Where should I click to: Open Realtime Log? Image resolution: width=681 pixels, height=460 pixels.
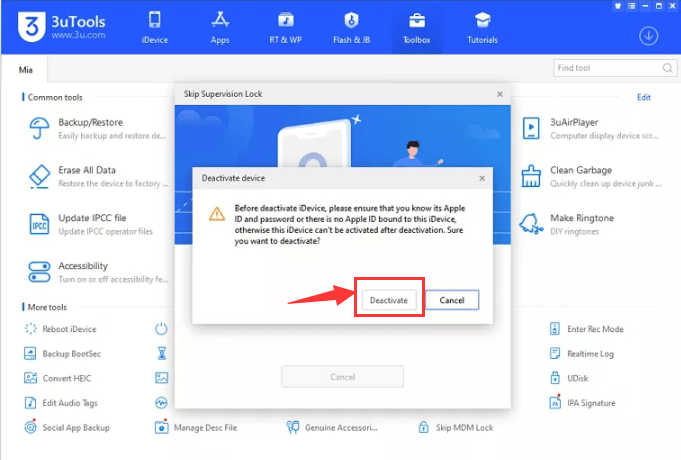click(582, 354)
